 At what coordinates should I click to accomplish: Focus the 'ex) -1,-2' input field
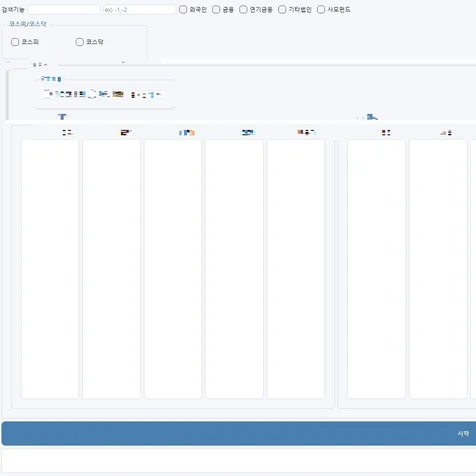(139, 10)
